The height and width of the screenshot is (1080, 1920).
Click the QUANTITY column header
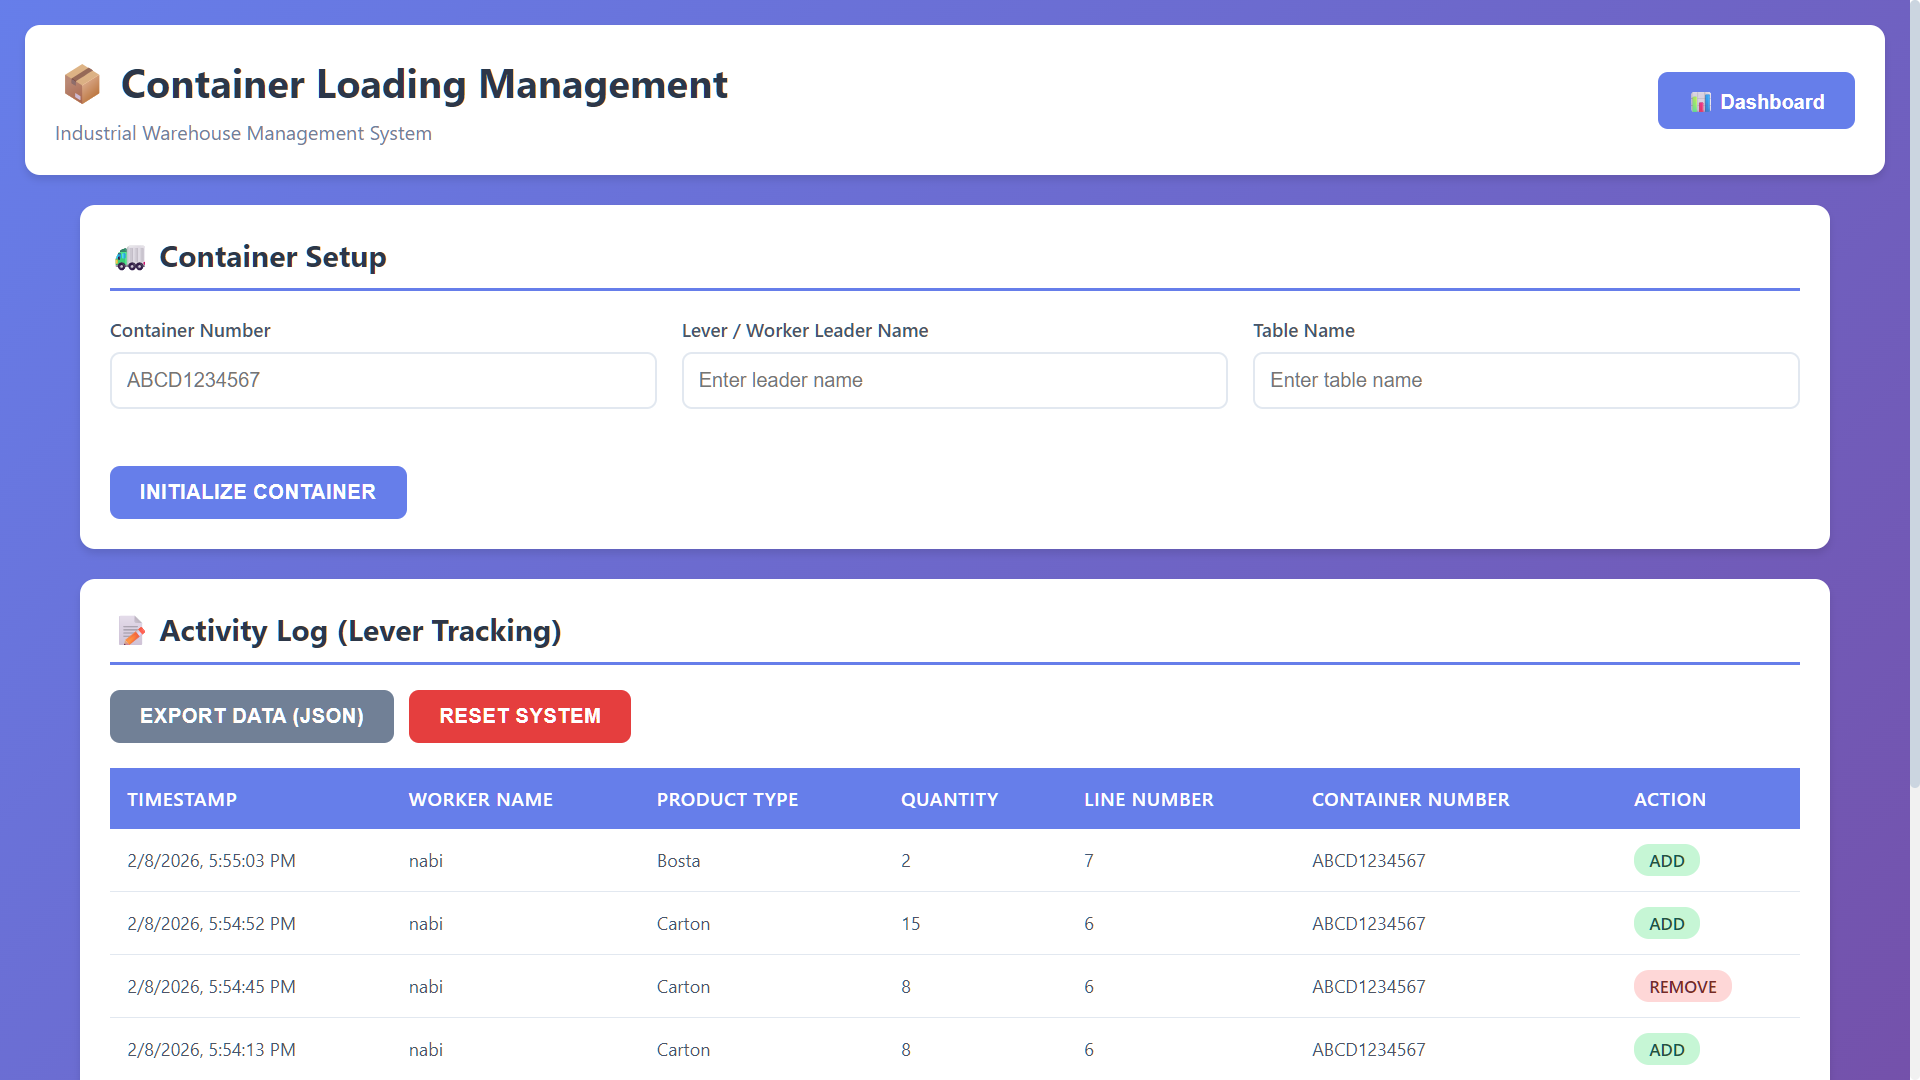(949, 799)
